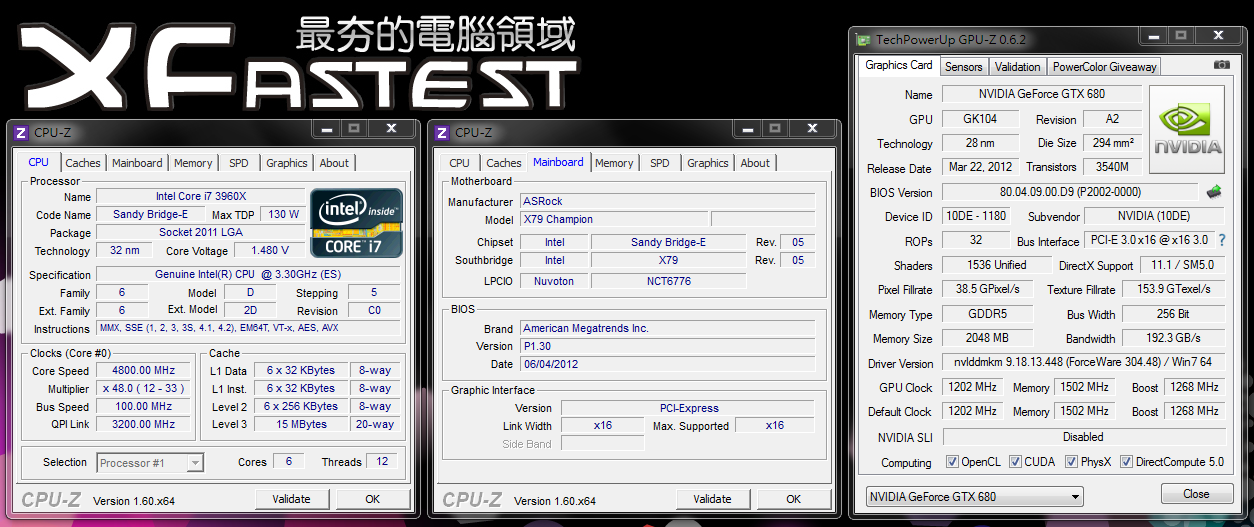This screenshot has height=527, width=1254.
Task: Click OK in the left CPU-Z window
Action: tap(372, 499)
